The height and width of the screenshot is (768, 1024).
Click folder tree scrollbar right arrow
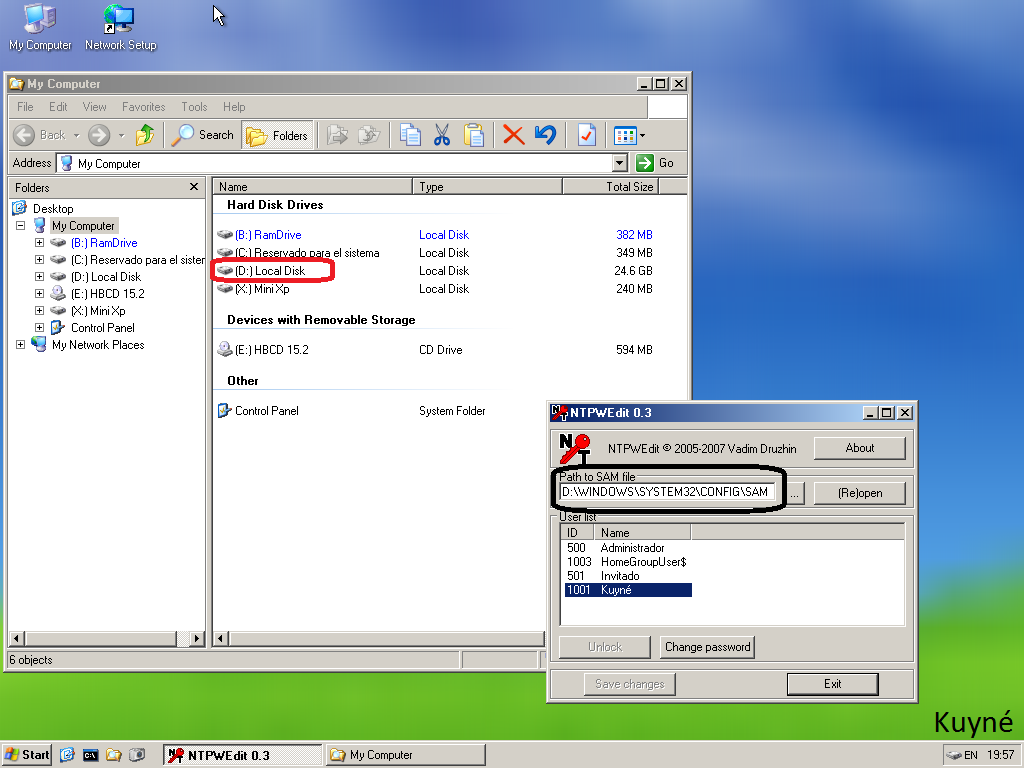click(197, 639)
